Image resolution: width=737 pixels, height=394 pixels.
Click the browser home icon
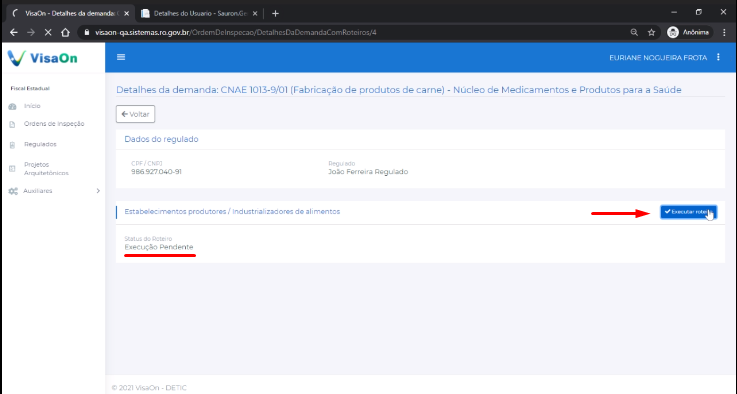pyautogui.click(x=65, y=32)
